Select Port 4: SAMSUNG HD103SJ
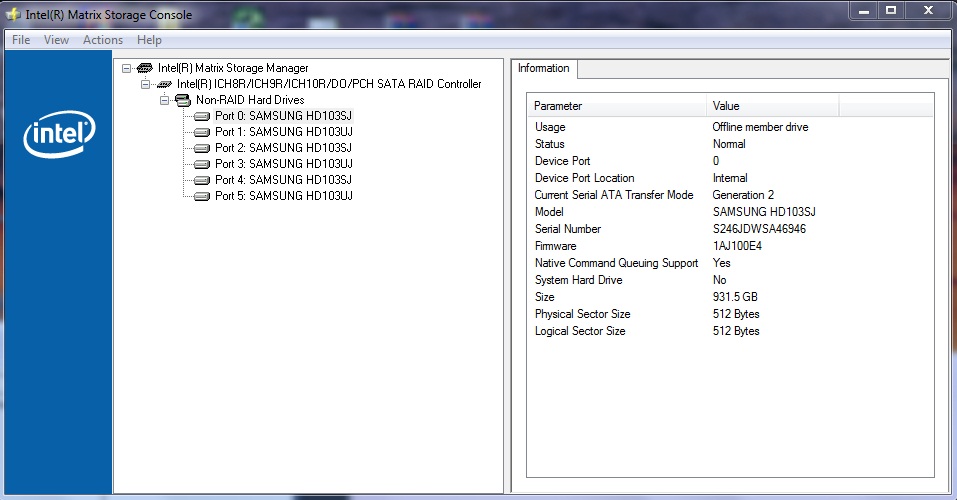957x500 pixels. coord(283,179)
